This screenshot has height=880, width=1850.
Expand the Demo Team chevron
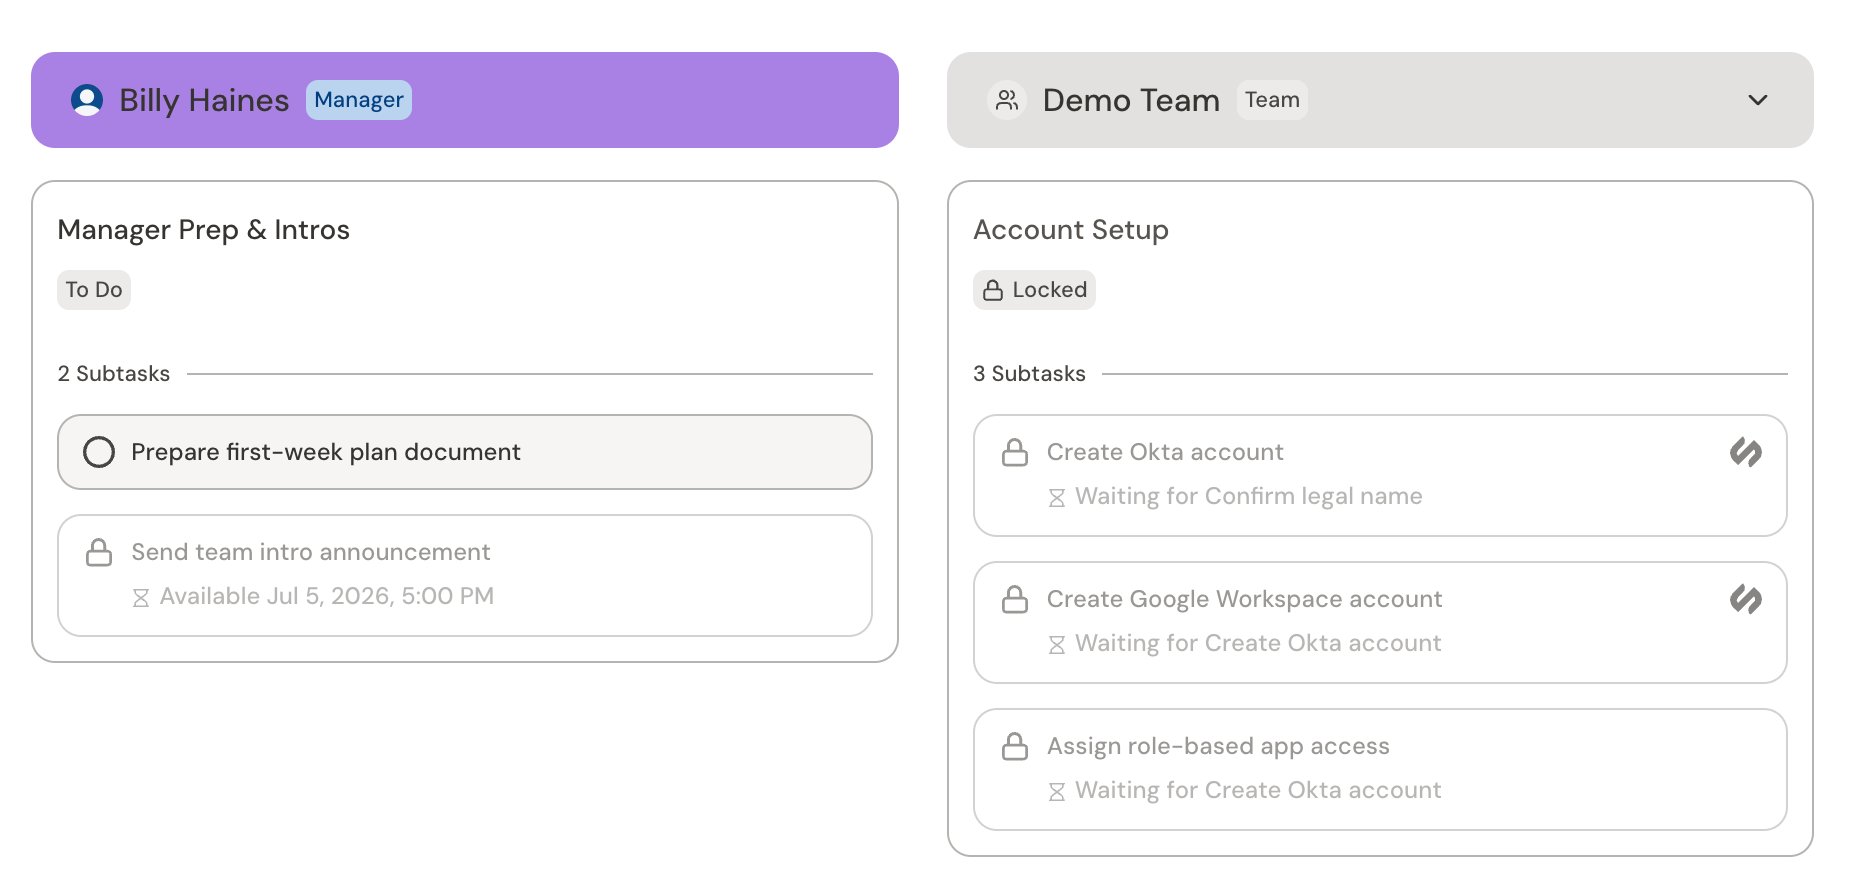1757,100
